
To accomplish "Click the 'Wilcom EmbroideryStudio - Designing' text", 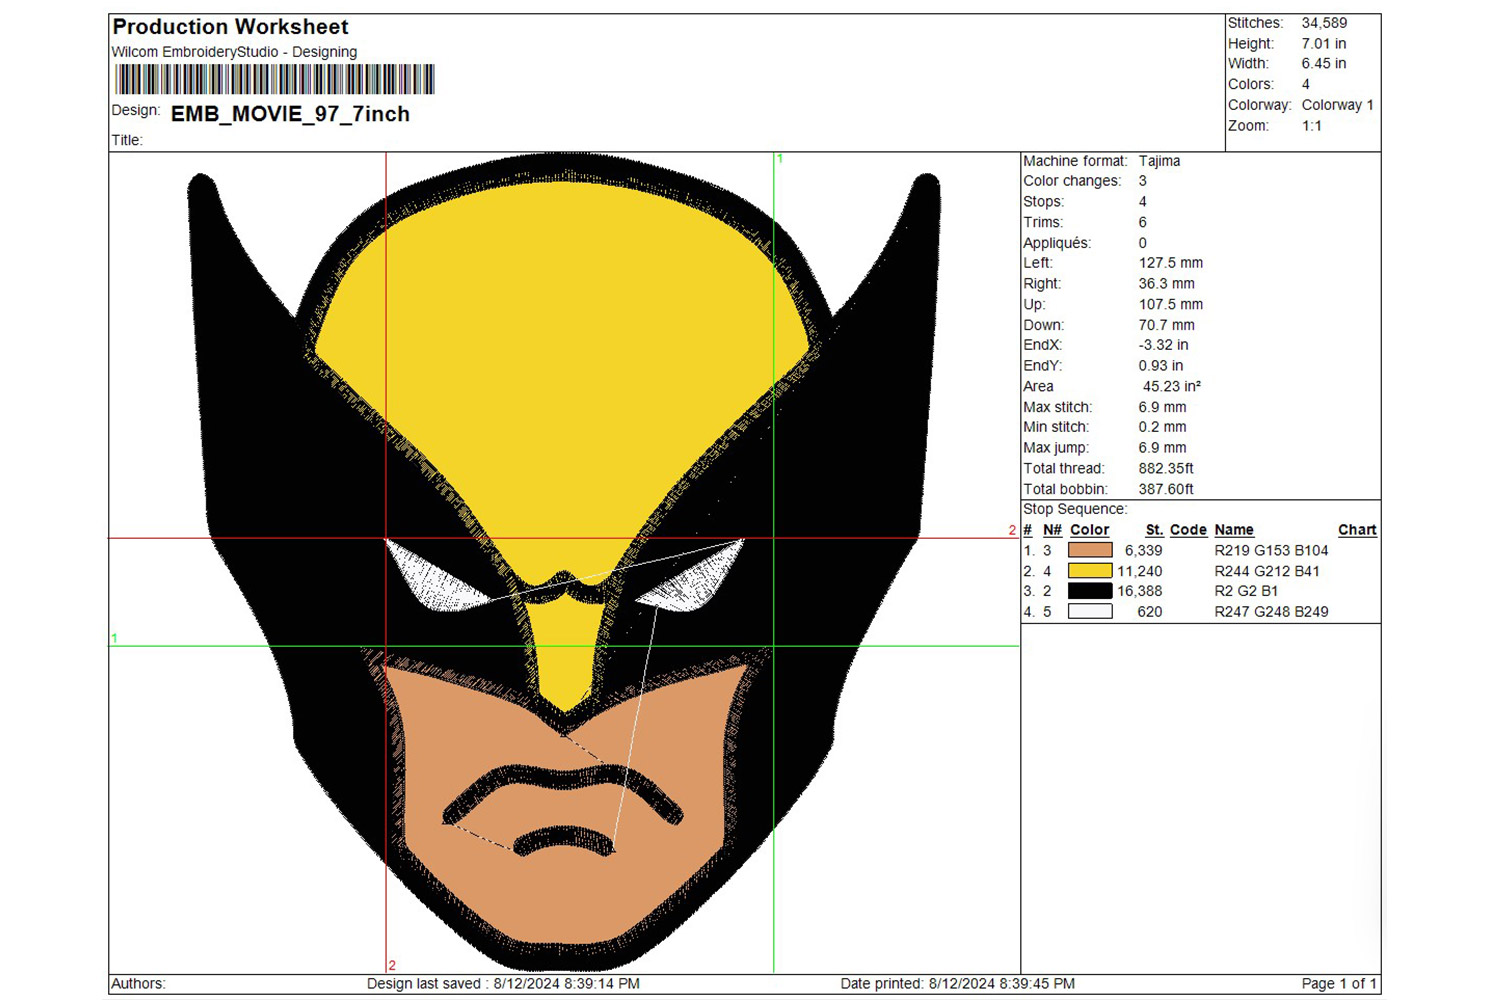I will [234, 52].
